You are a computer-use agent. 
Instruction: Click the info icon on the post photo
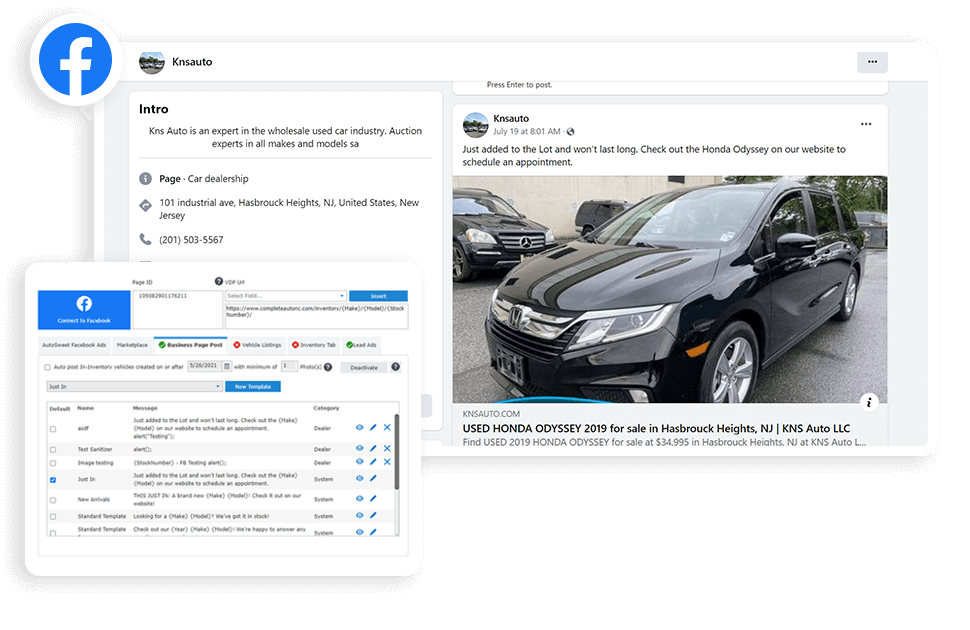[869, 402]
